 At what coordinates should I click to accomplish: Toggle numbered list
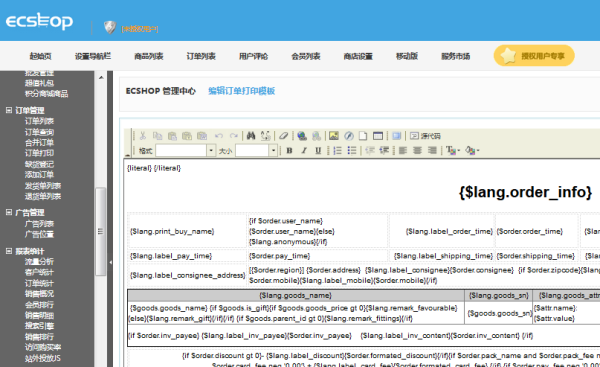coord(337,150)
